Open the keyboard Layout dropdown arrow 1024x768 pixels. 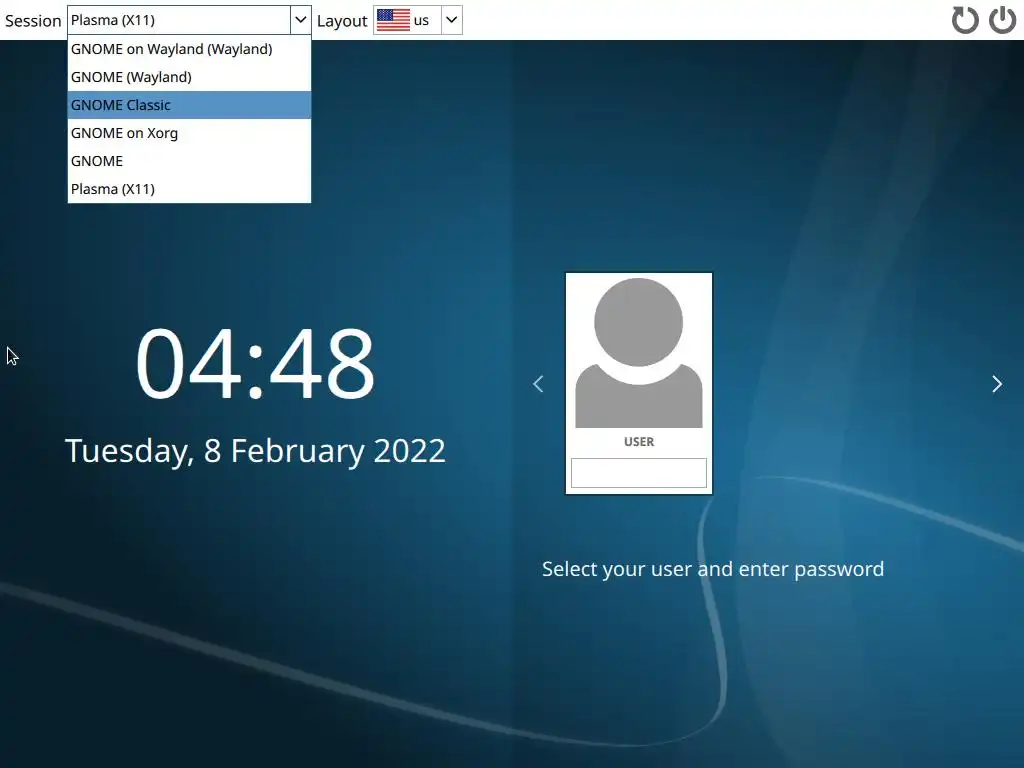point(451,20)
